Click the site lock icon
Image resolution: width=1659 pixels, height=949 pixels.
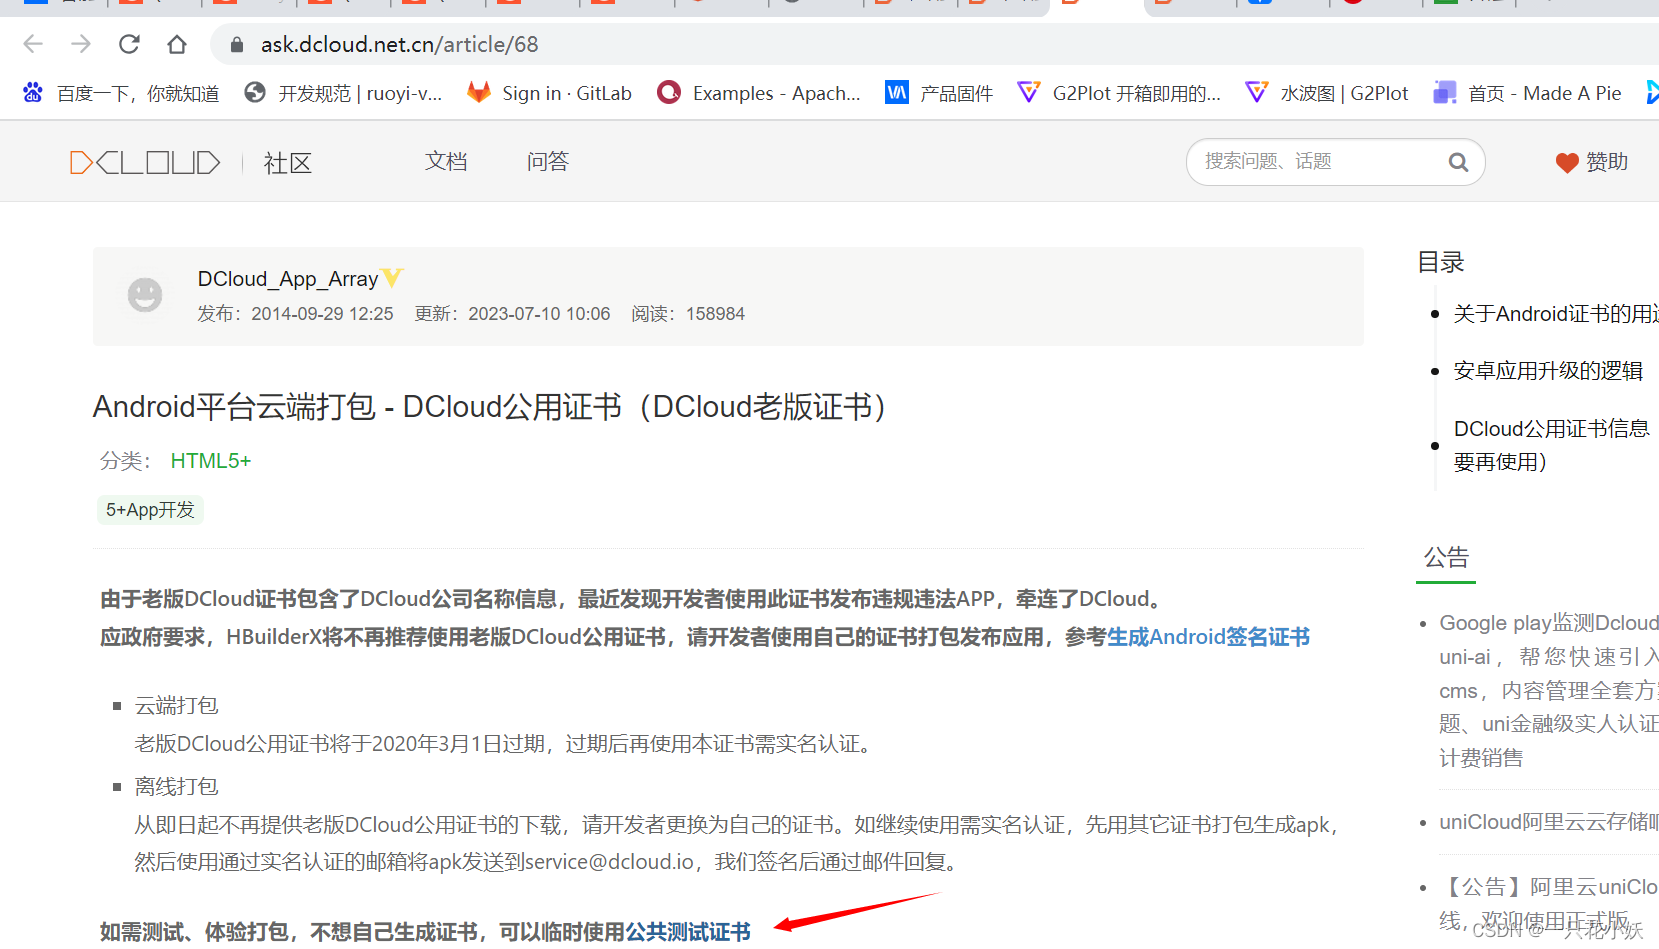(x=237, y=44)
